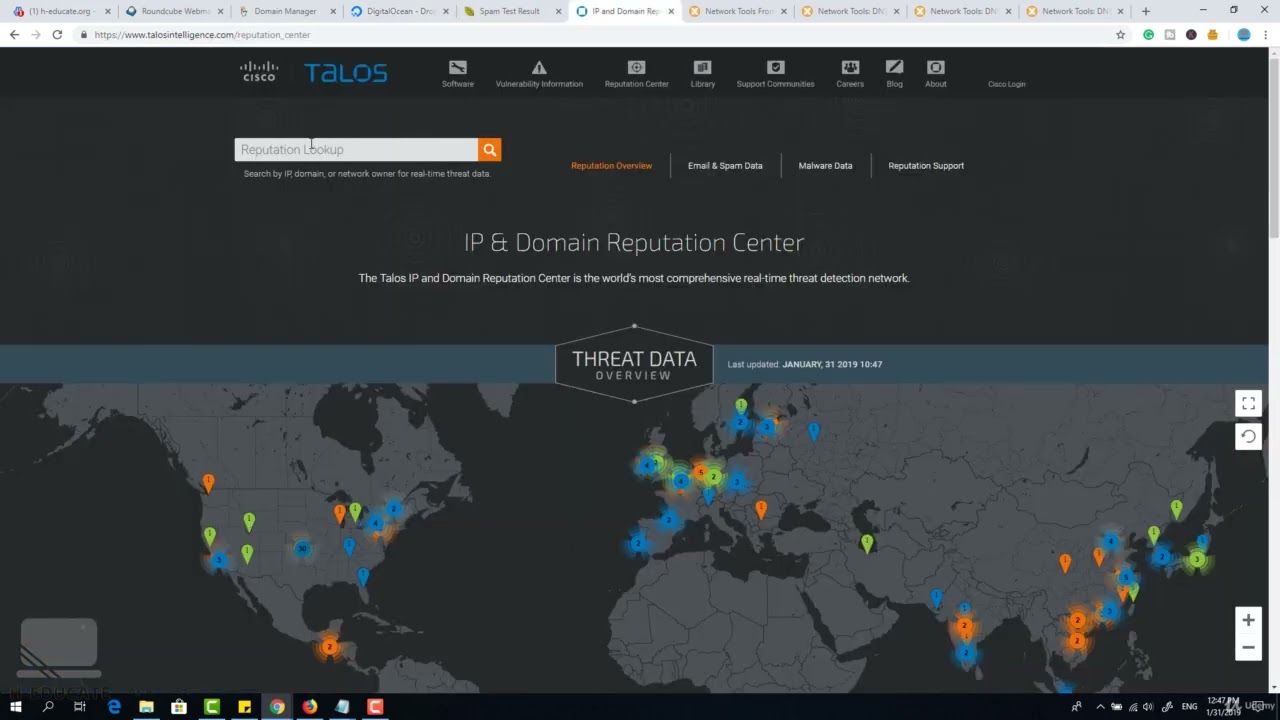Open a new browser tab
The height and width of the screenshot is (720, 1280).
pyautogui.click(x=1145, y=11)
